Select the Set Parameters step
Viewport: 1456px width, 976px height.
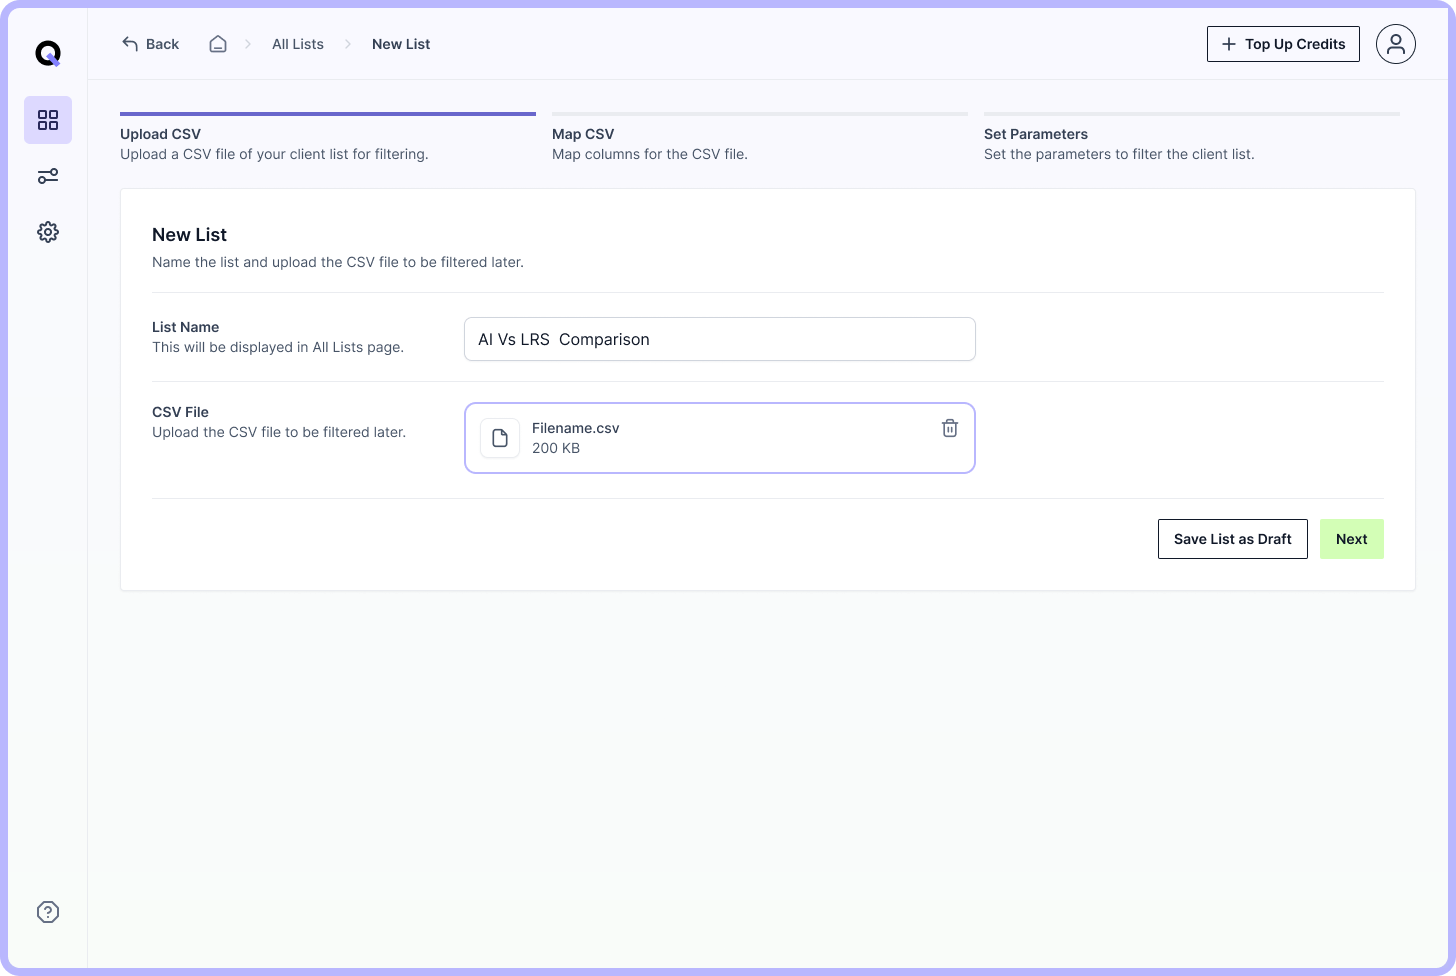tap(1192, 138)
